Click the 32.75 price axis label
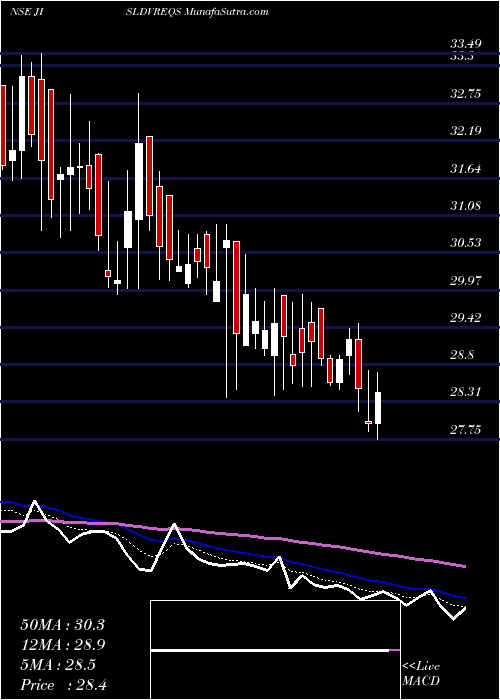Image resolution: width=500 pixels, height=700 pixels. (466, 94)
